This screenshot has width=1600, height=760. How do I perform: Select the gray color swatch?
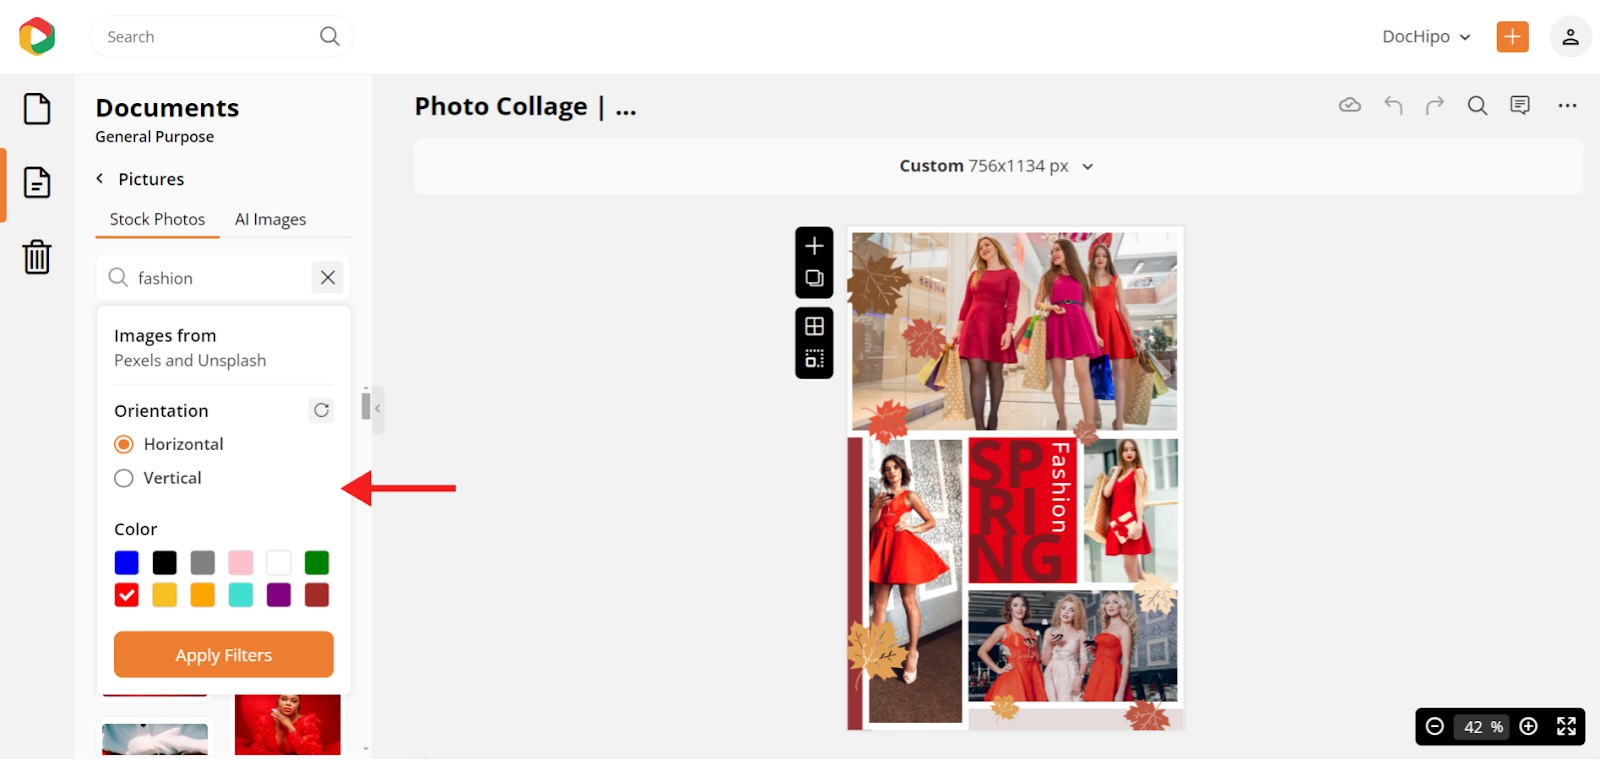pyautogui.click(x=202, y=562)
